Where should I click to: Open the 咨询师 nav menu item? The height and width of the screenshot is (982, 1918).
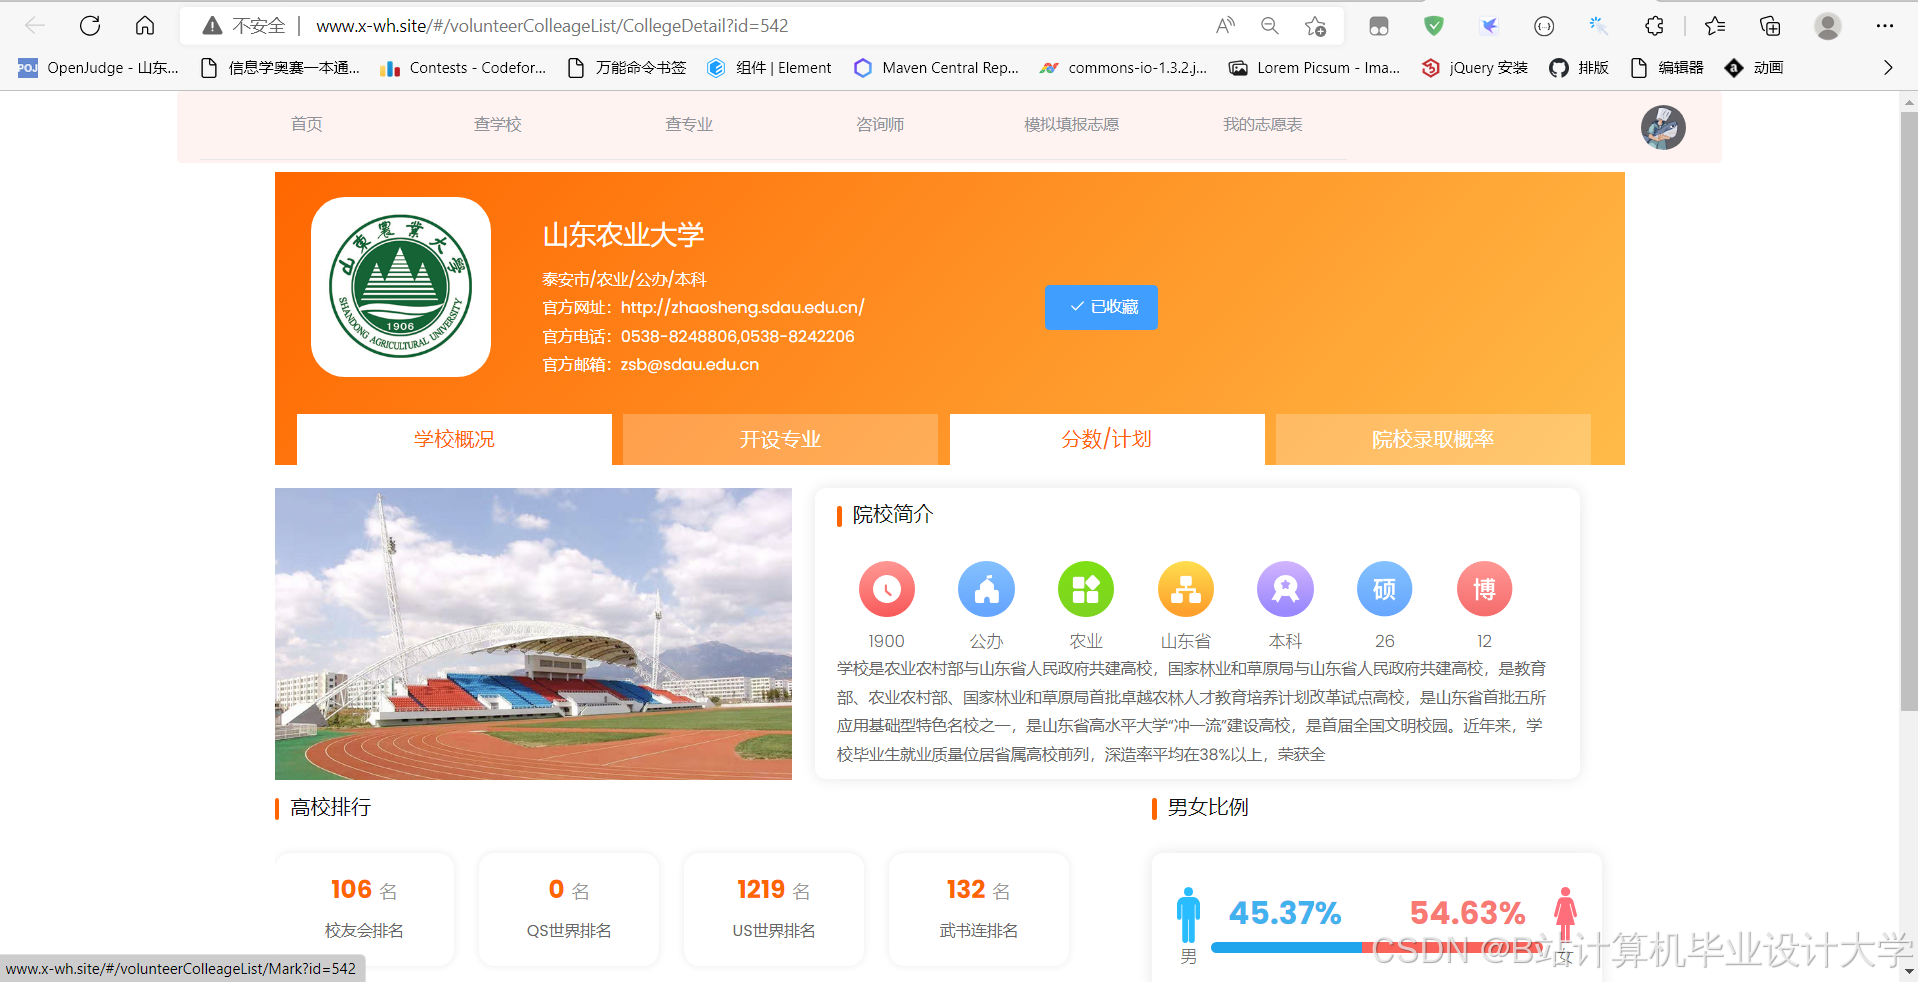880,124
